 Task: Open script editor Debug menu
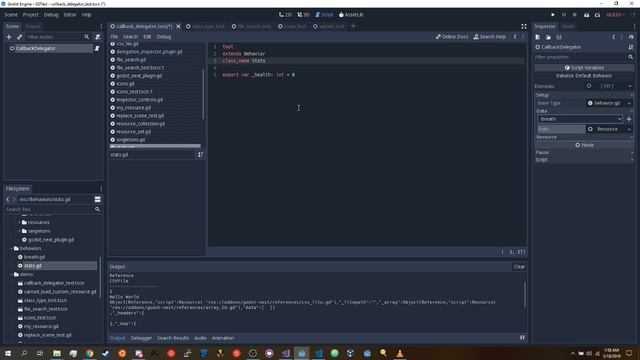pyautogui.click(x=164, y=37)
